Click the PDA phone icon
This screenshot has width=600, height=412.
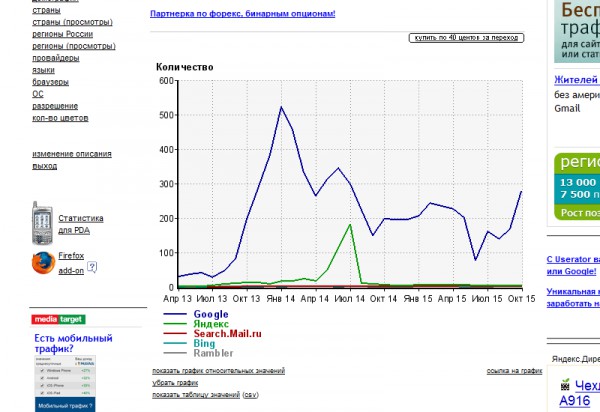[42, 223]
